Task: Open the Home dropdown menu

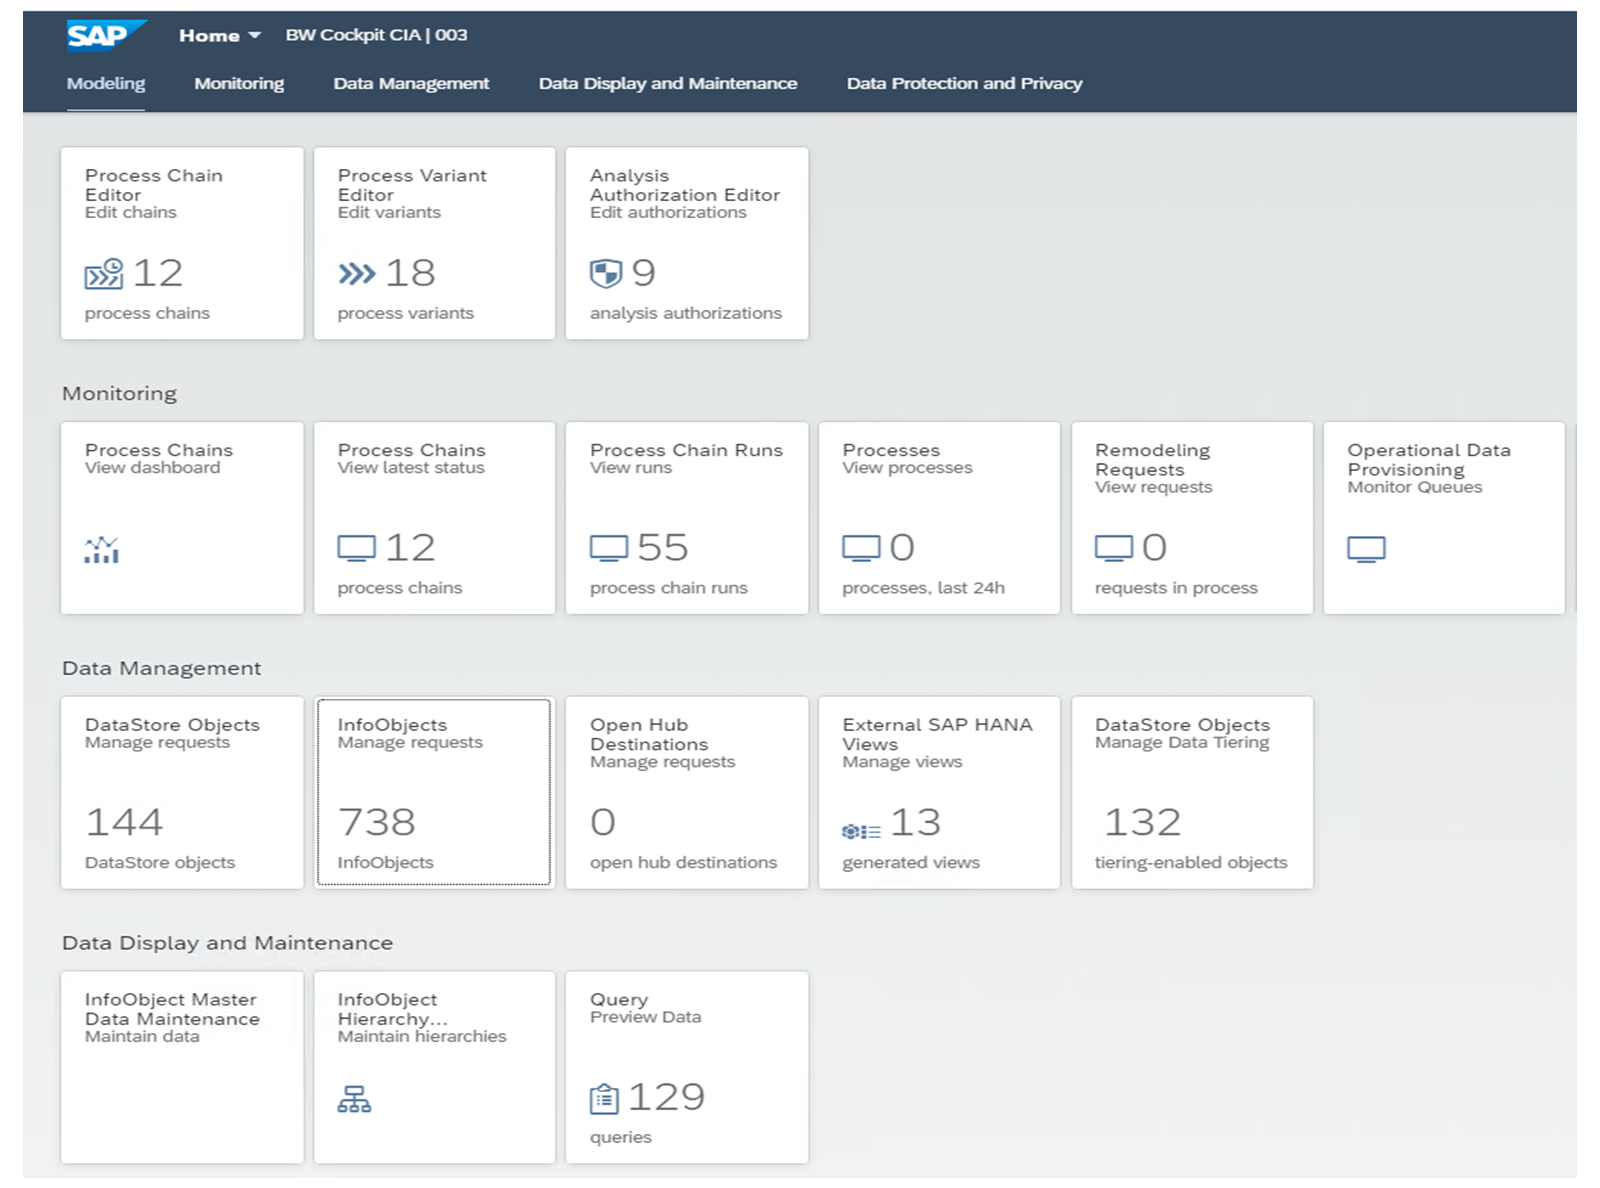Action: (x=220, y=35)
